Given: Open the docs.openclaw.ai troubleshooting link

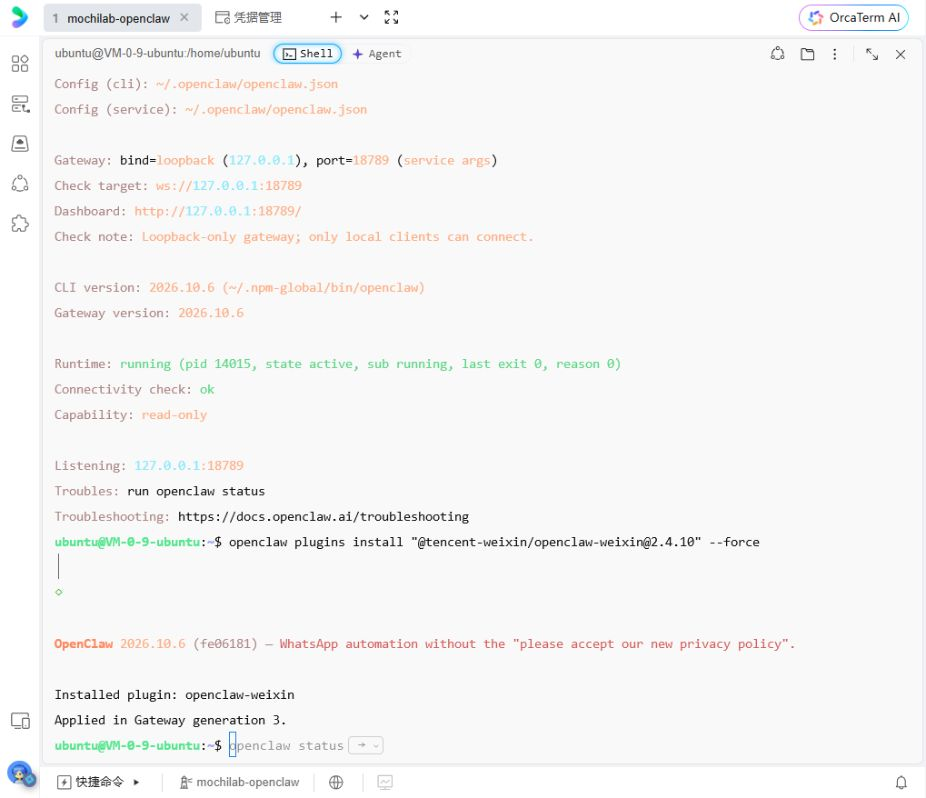Looking at the screenshot, I should tap(323, 516).
